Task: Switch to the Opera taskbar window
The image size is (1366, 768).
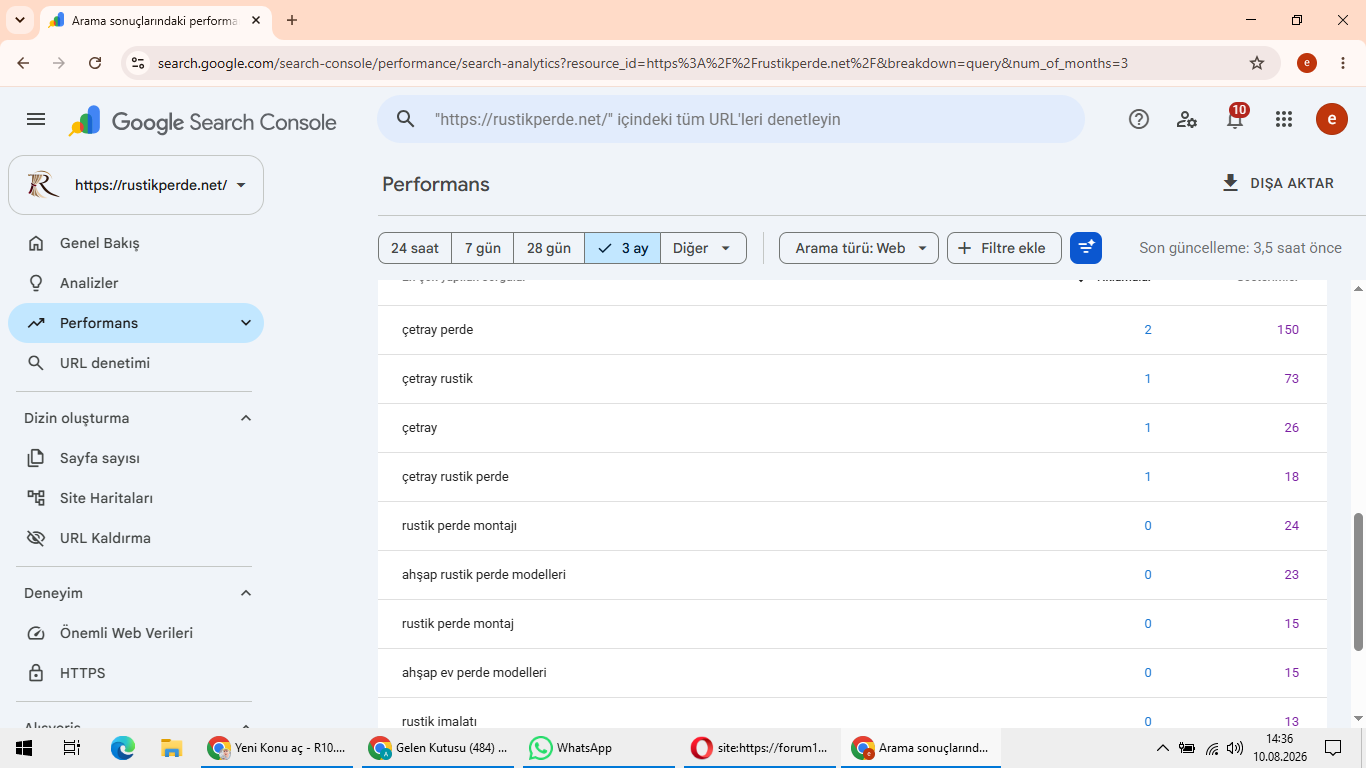Action: pos(759,748)
